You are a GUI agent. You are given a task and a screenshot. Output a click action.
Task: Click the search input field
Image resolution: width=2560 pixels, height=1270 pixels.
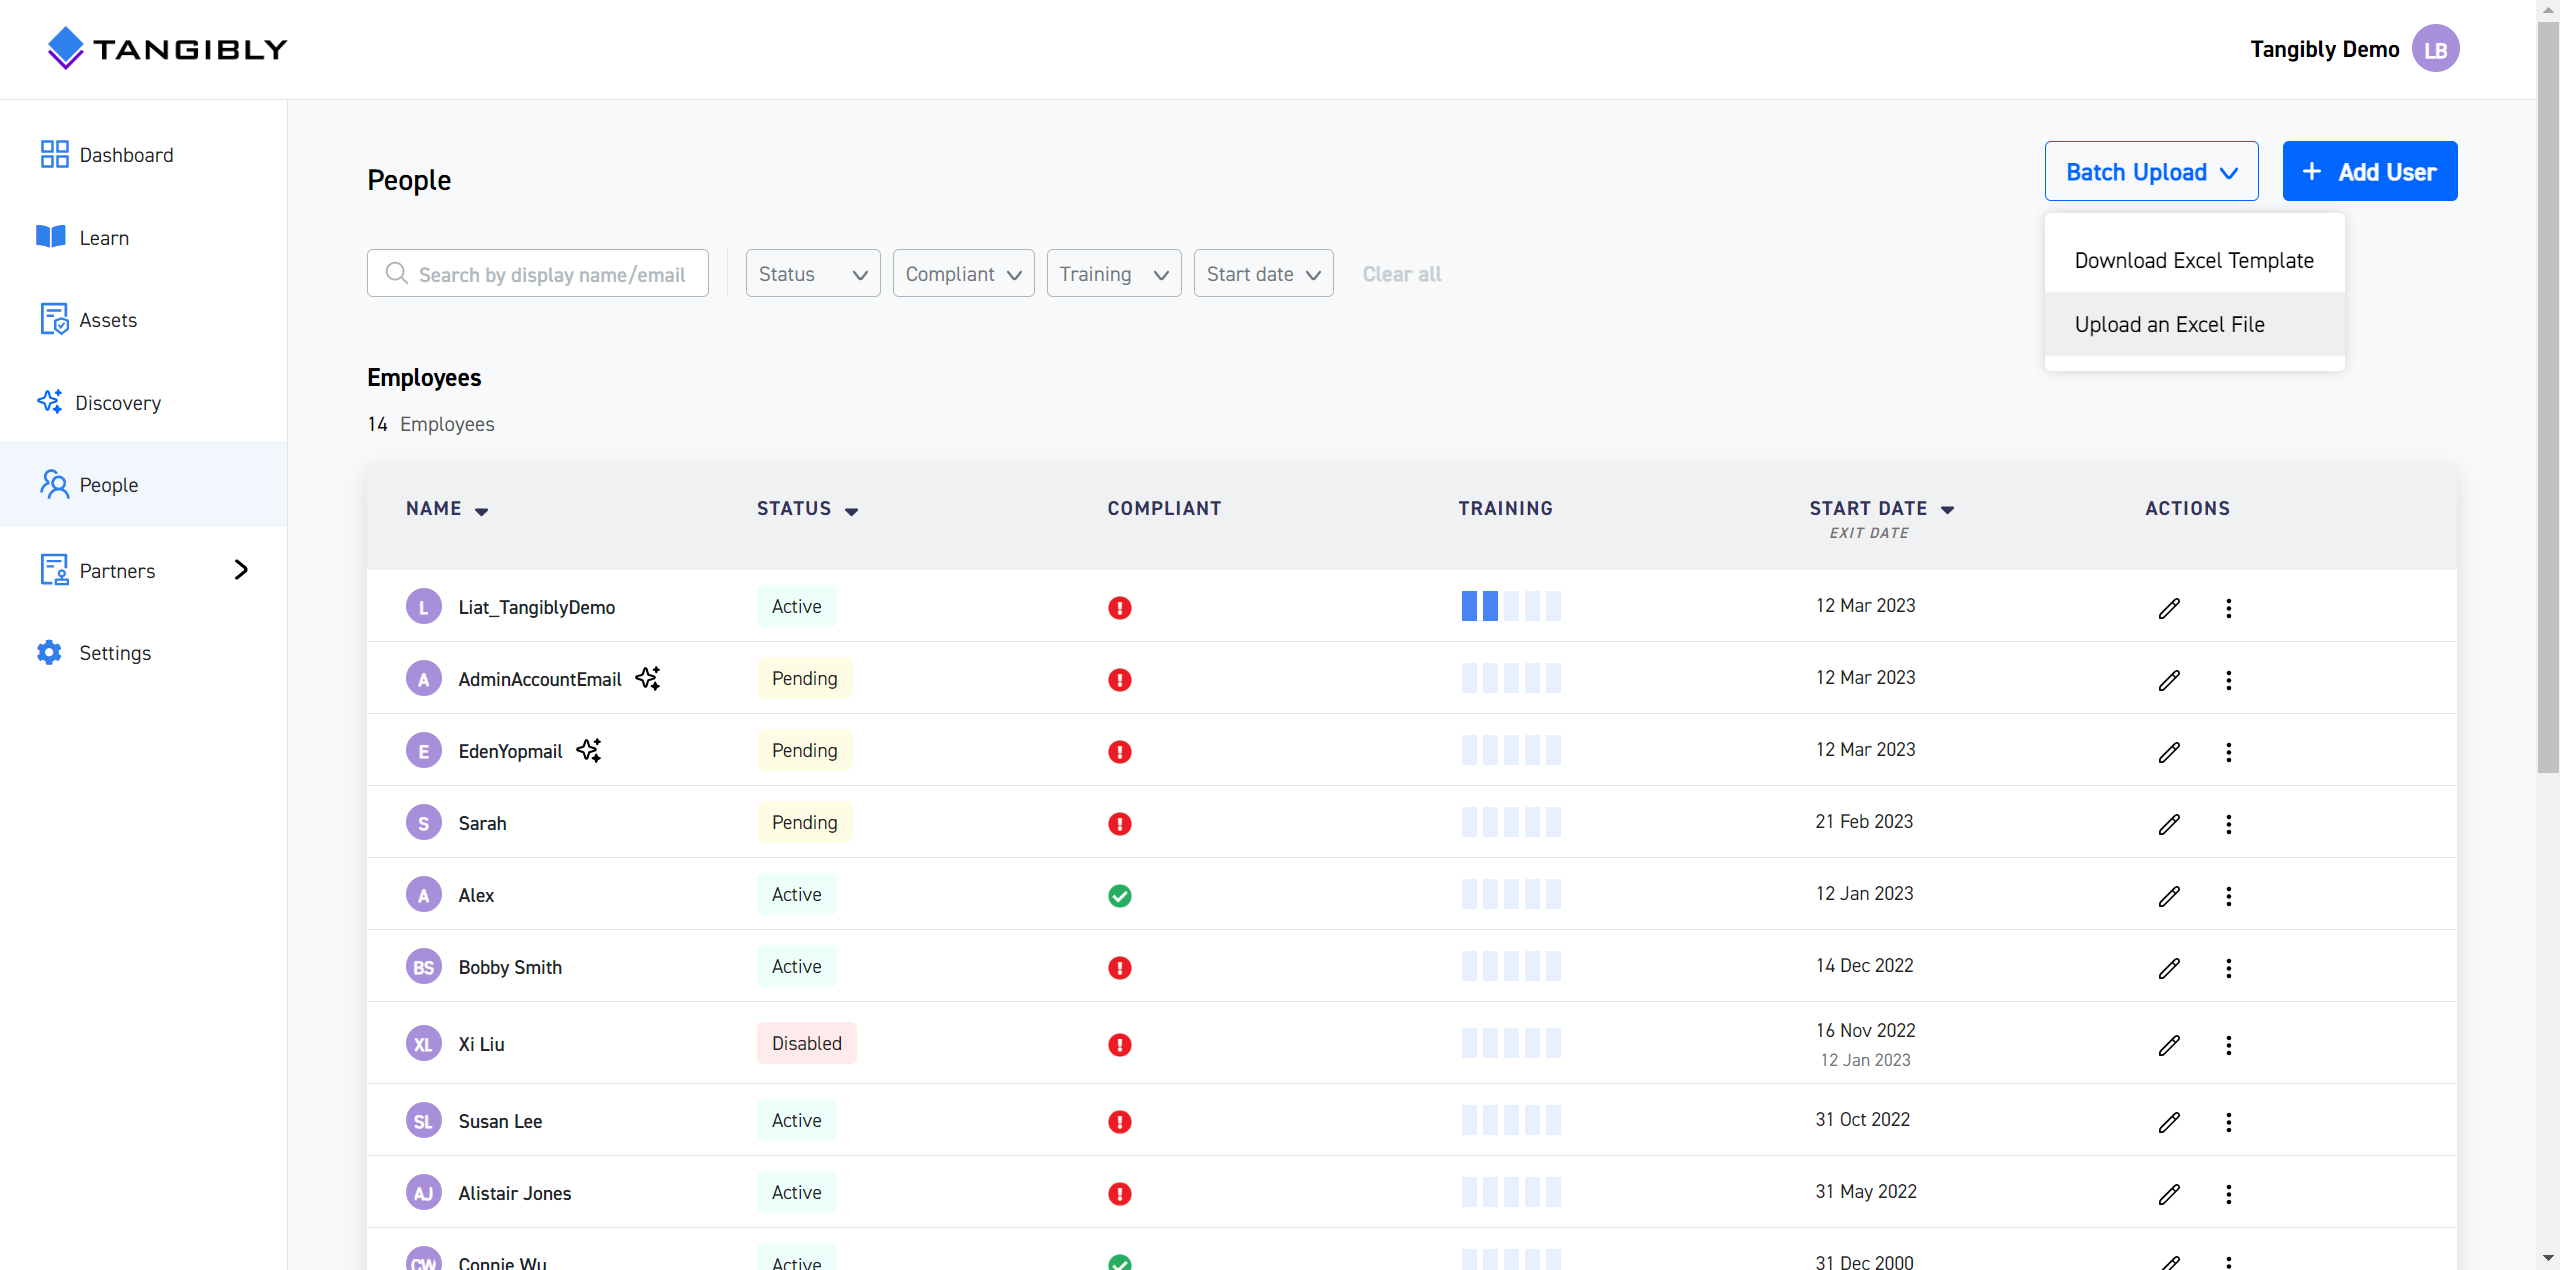[537, 273]
